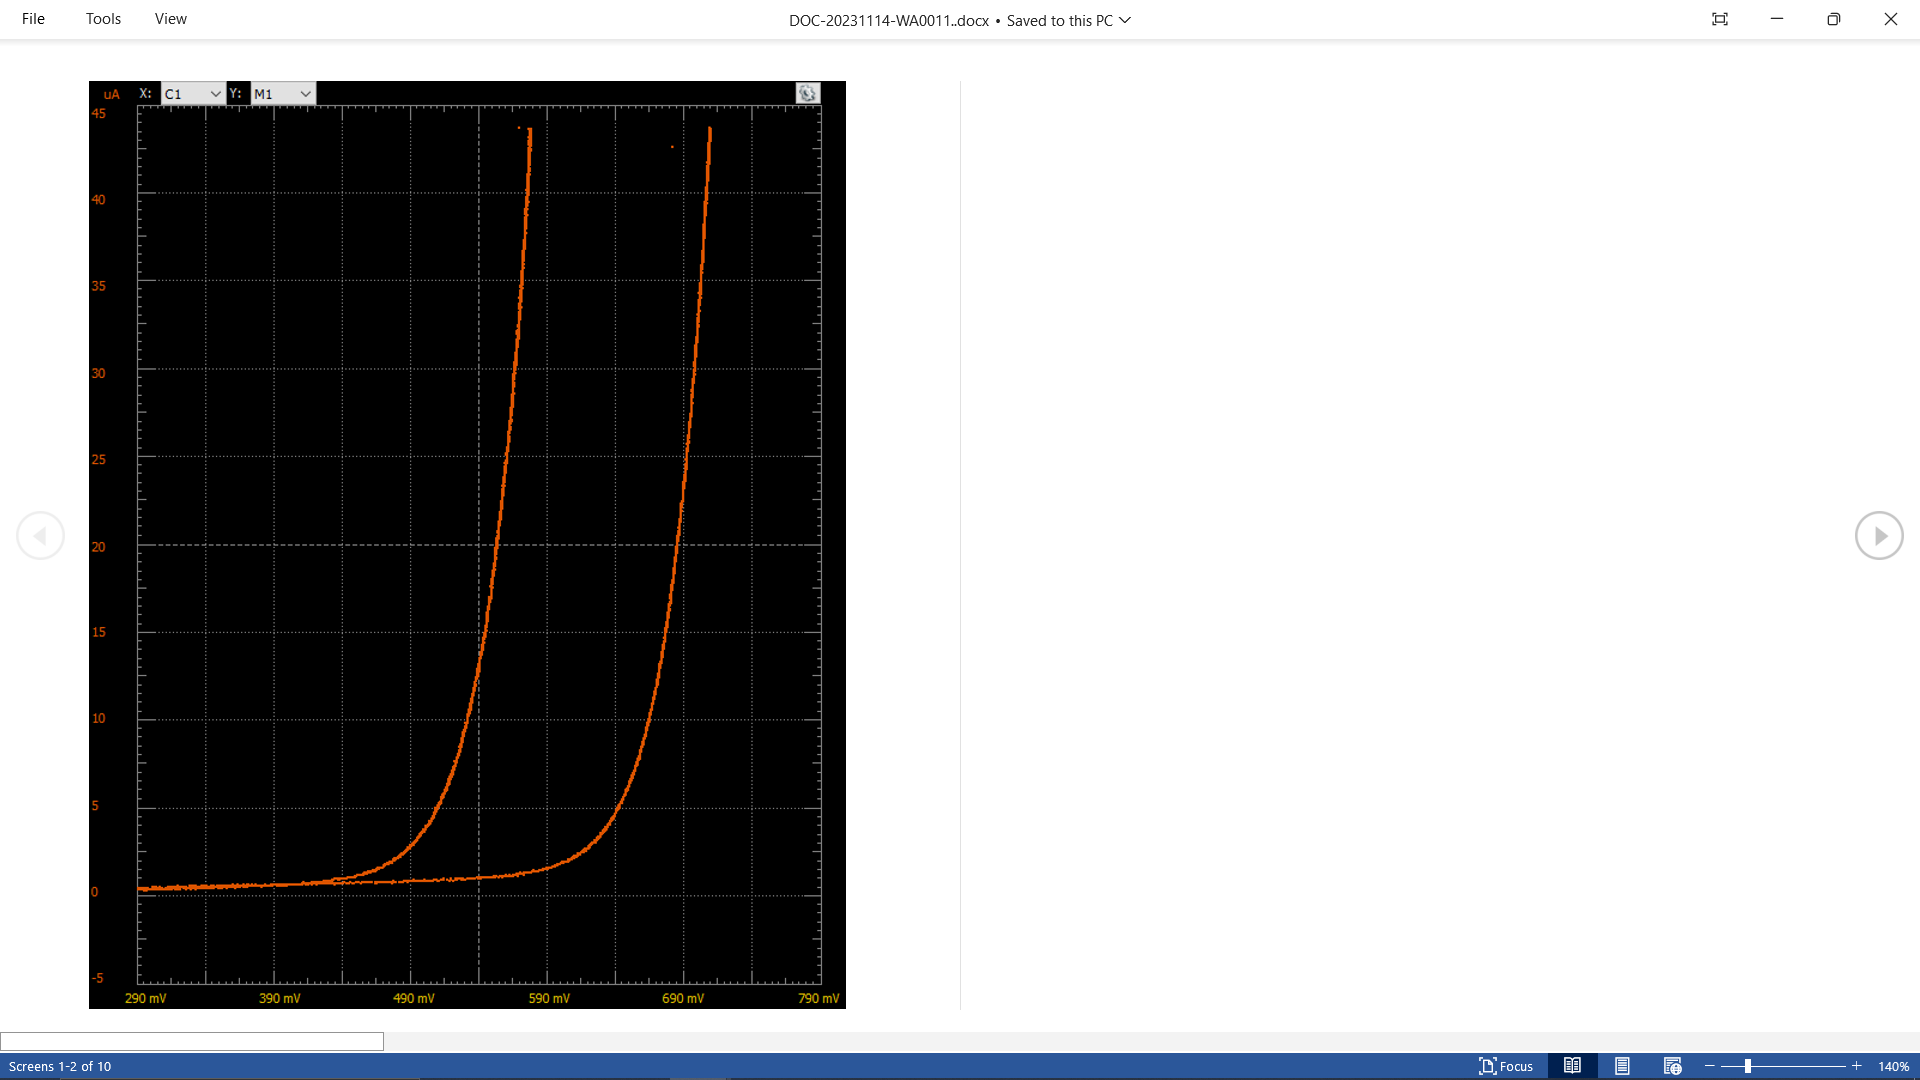Enable Focus mode
Image resolution: width=1920 pixels, height=1080 pixels.
(1506, 1066)
